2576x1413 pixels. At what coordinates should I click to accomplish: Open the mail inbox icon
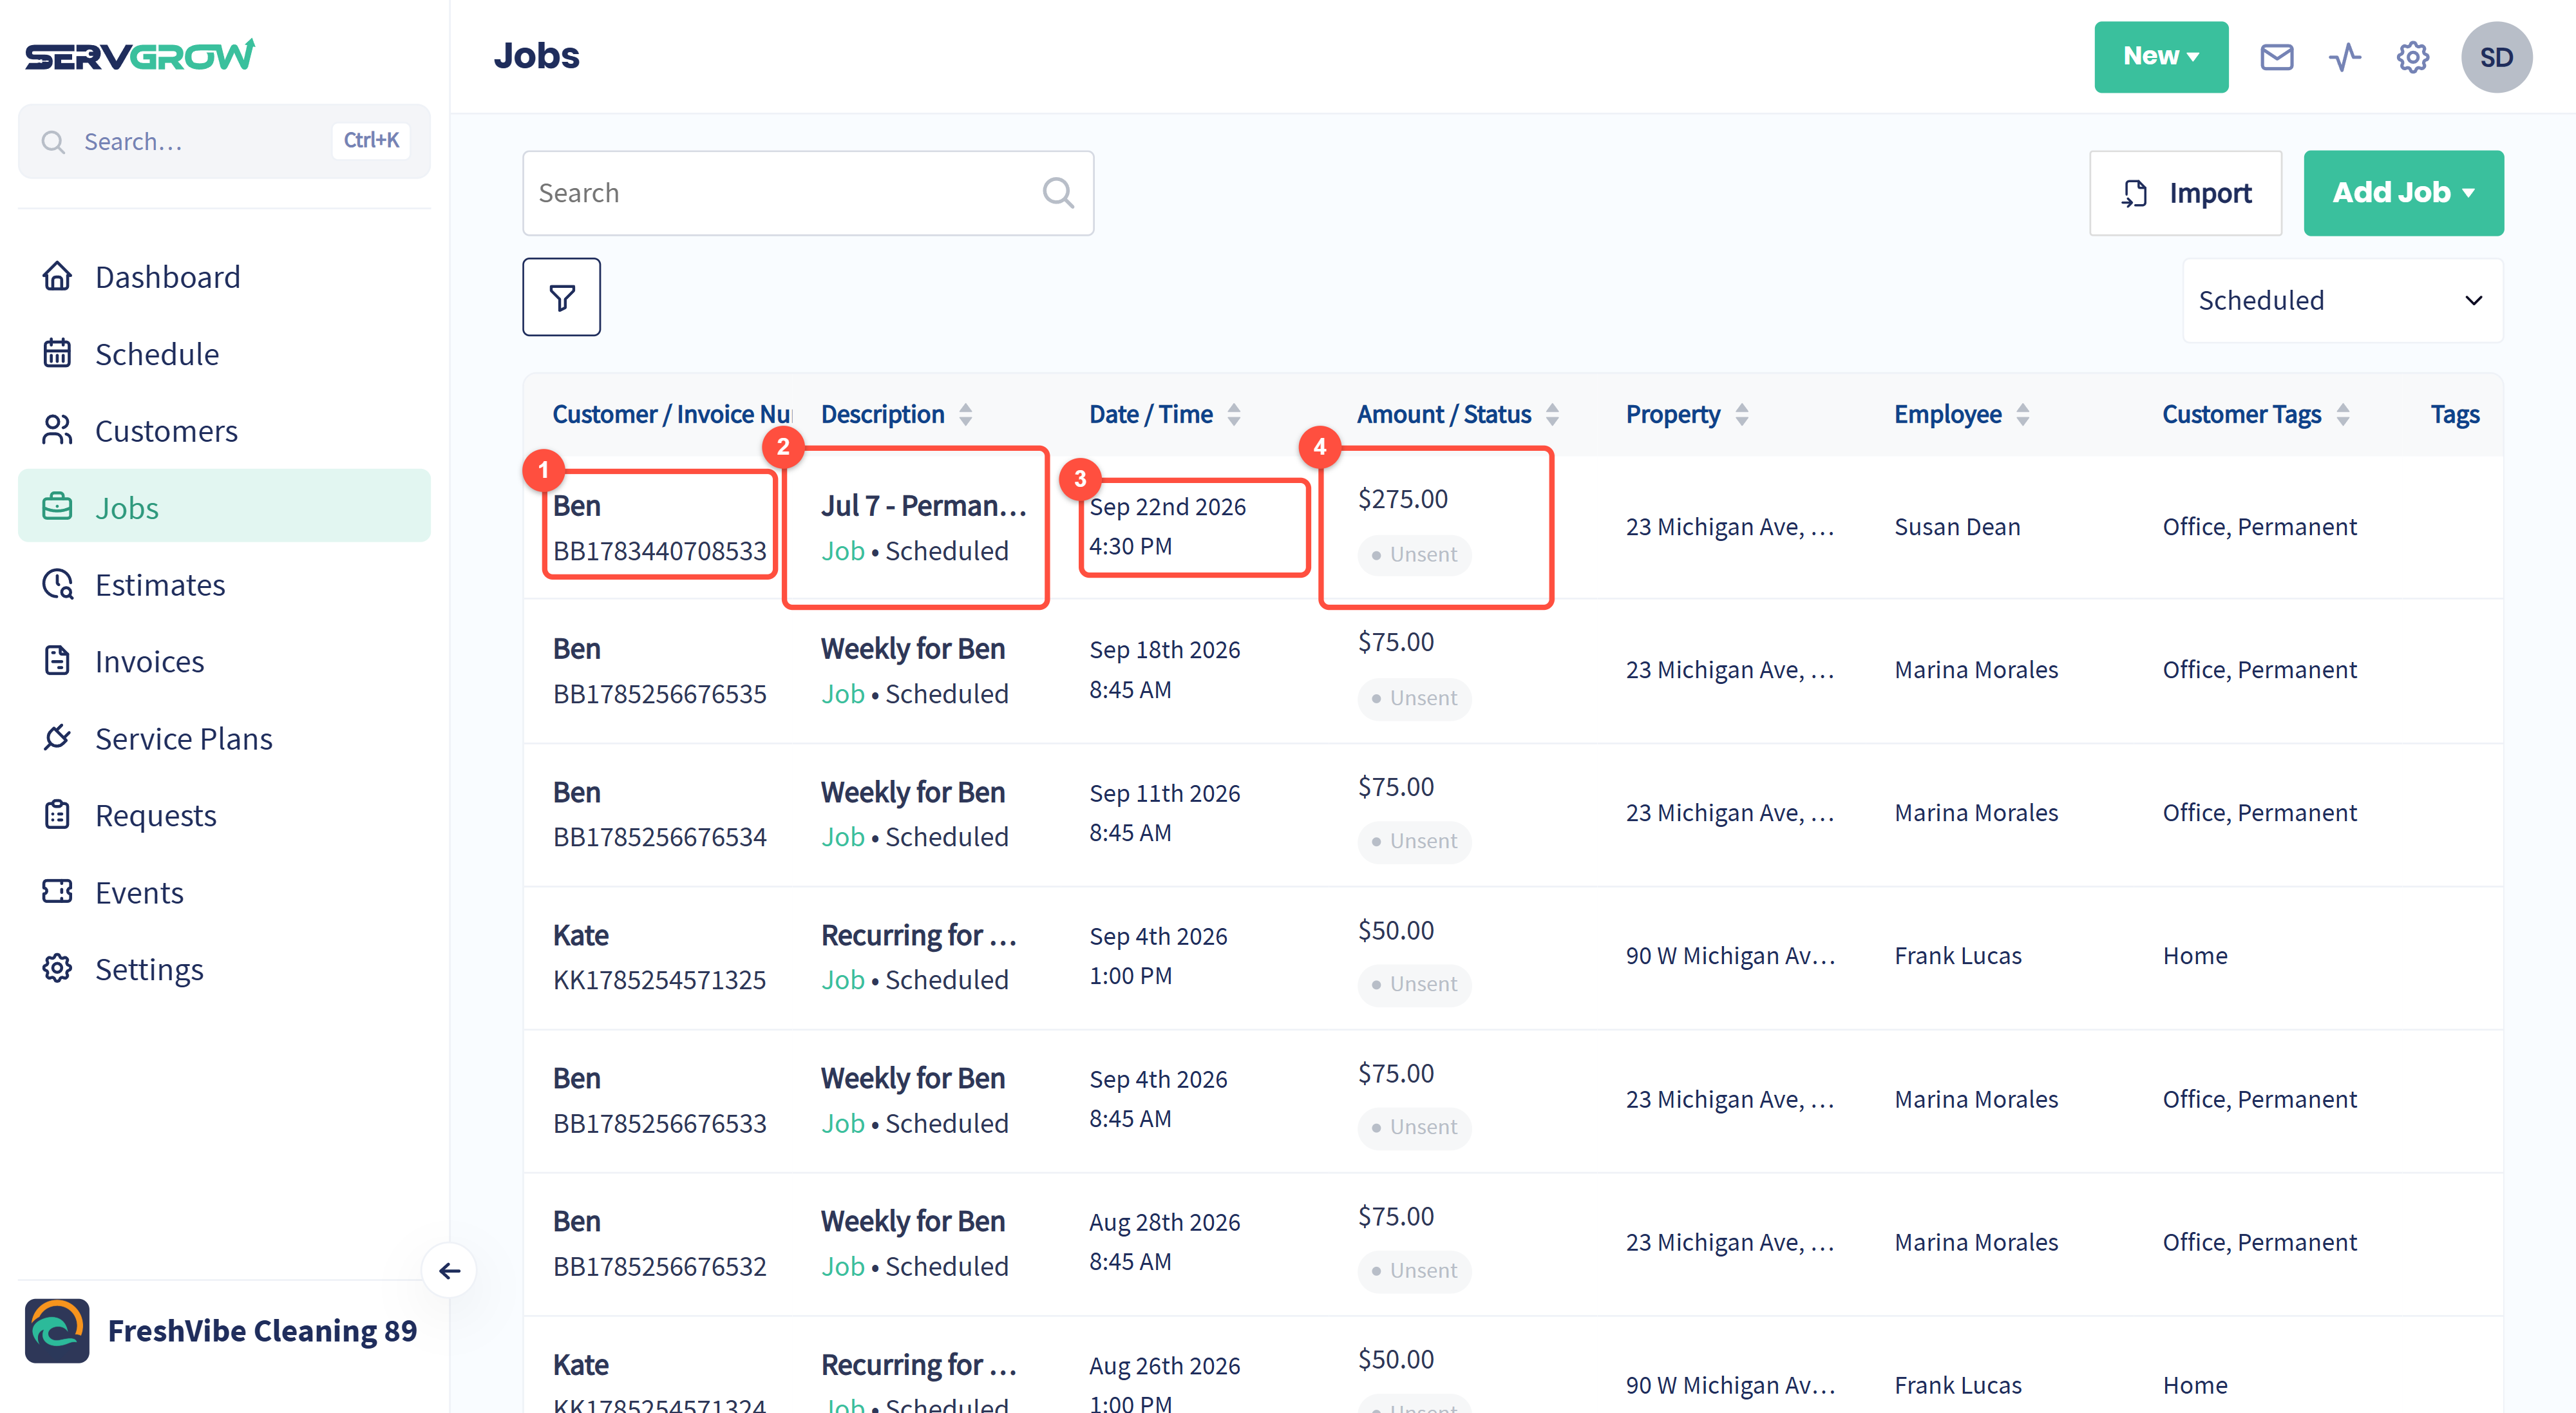coord(2276,57)
